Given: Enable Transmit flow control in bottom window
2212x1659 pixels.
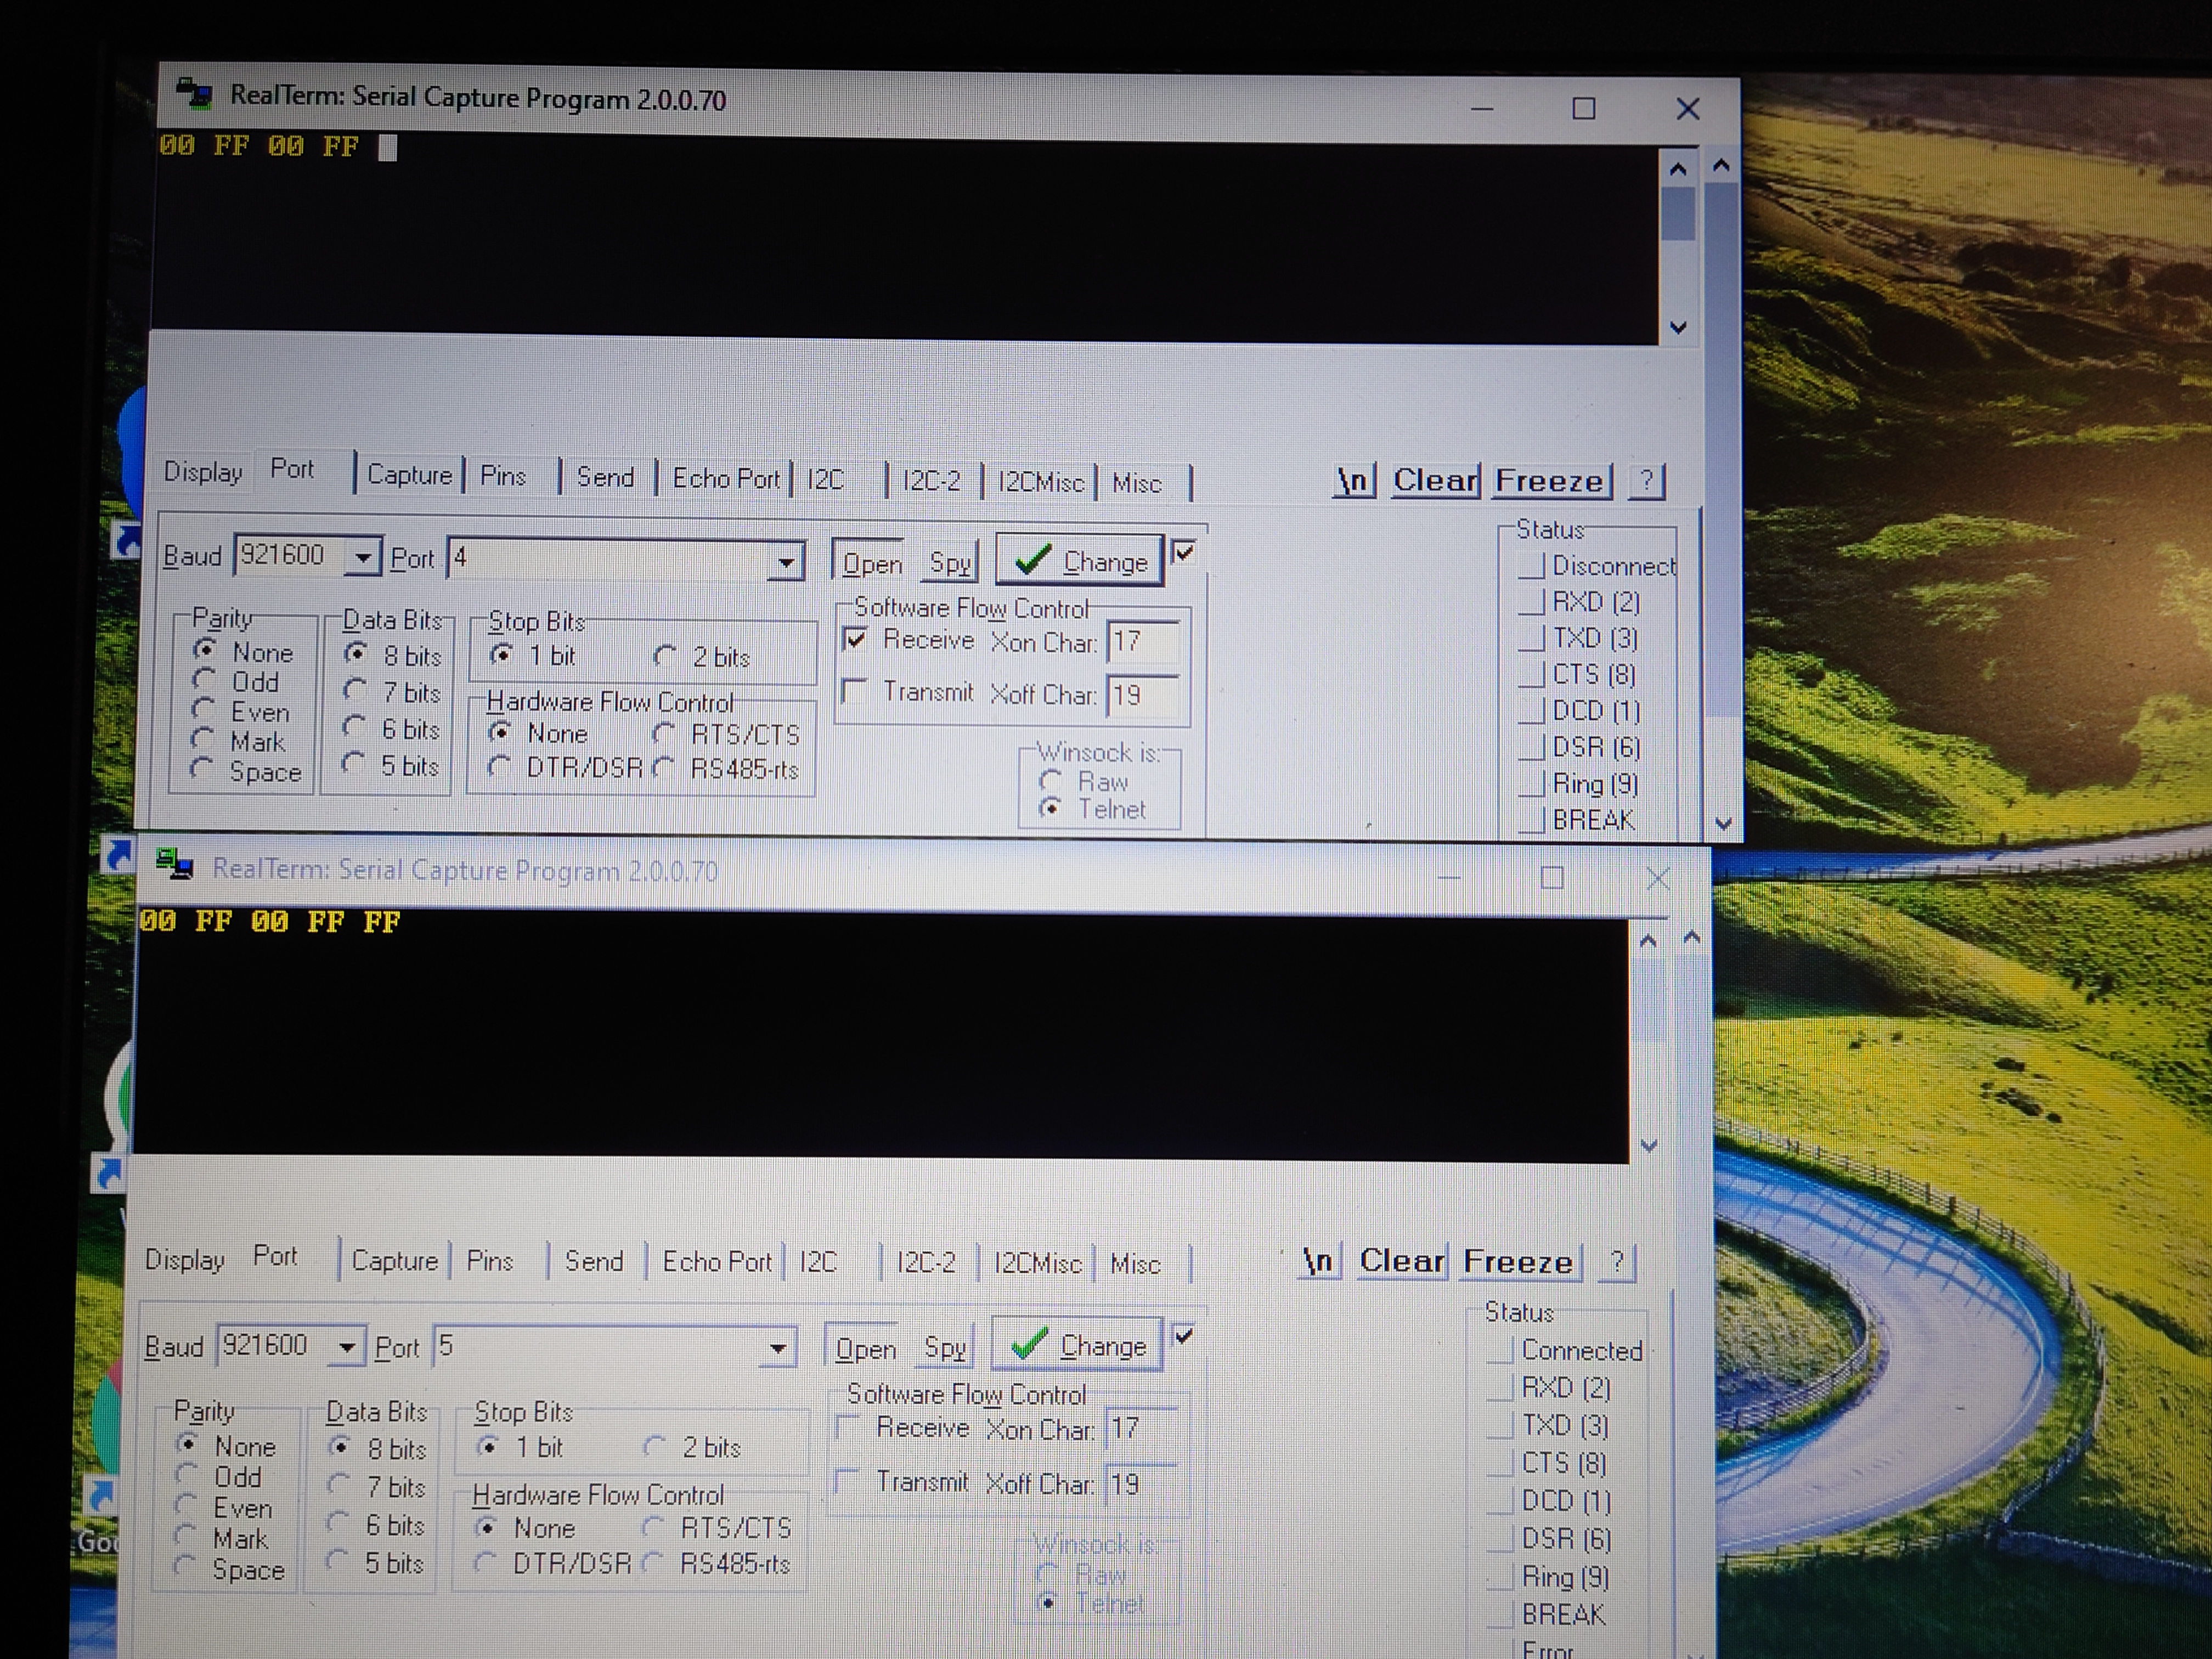Looking at the screenshot, I should coord(848,1481).
